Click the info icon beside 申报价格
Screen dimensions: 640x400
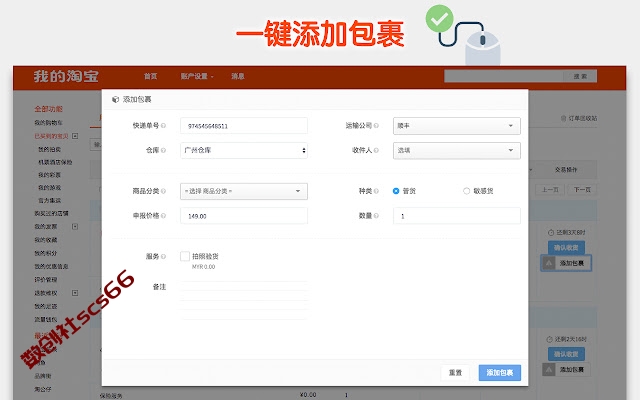[163, 216]
